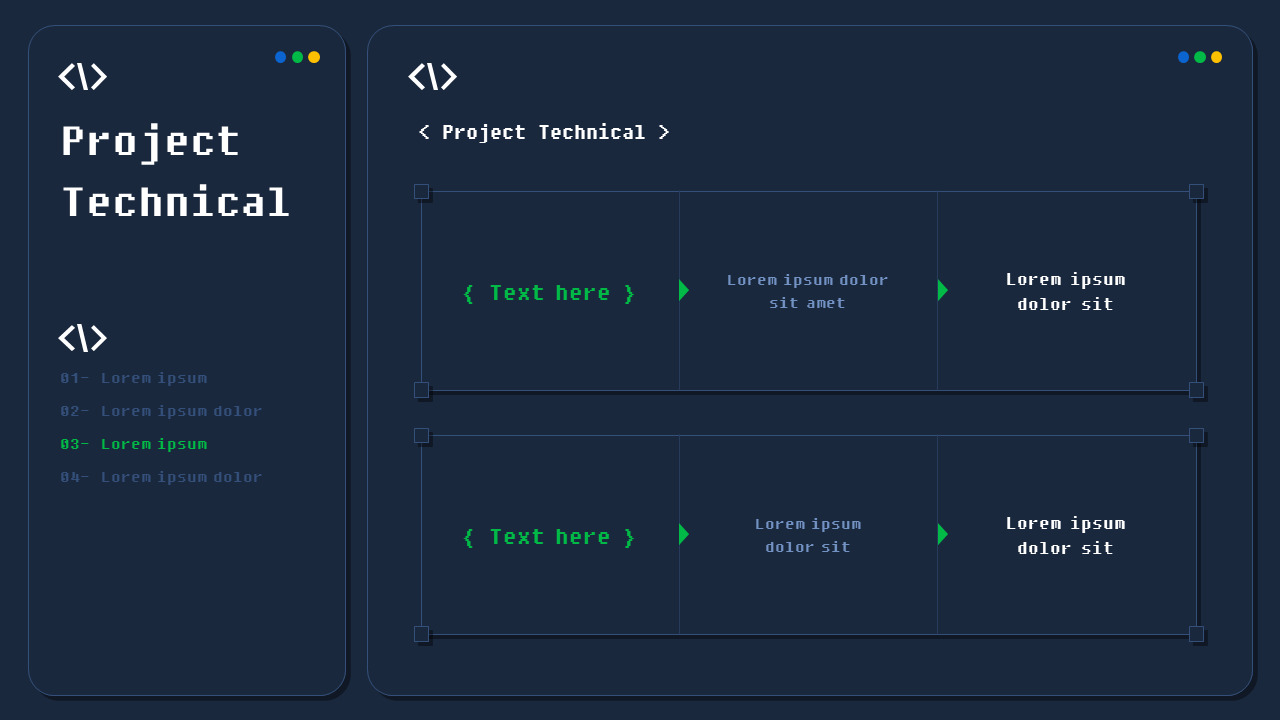
Task: Click the left angle bracket beside 'Project Technical' heading
Action: [422, 132]
